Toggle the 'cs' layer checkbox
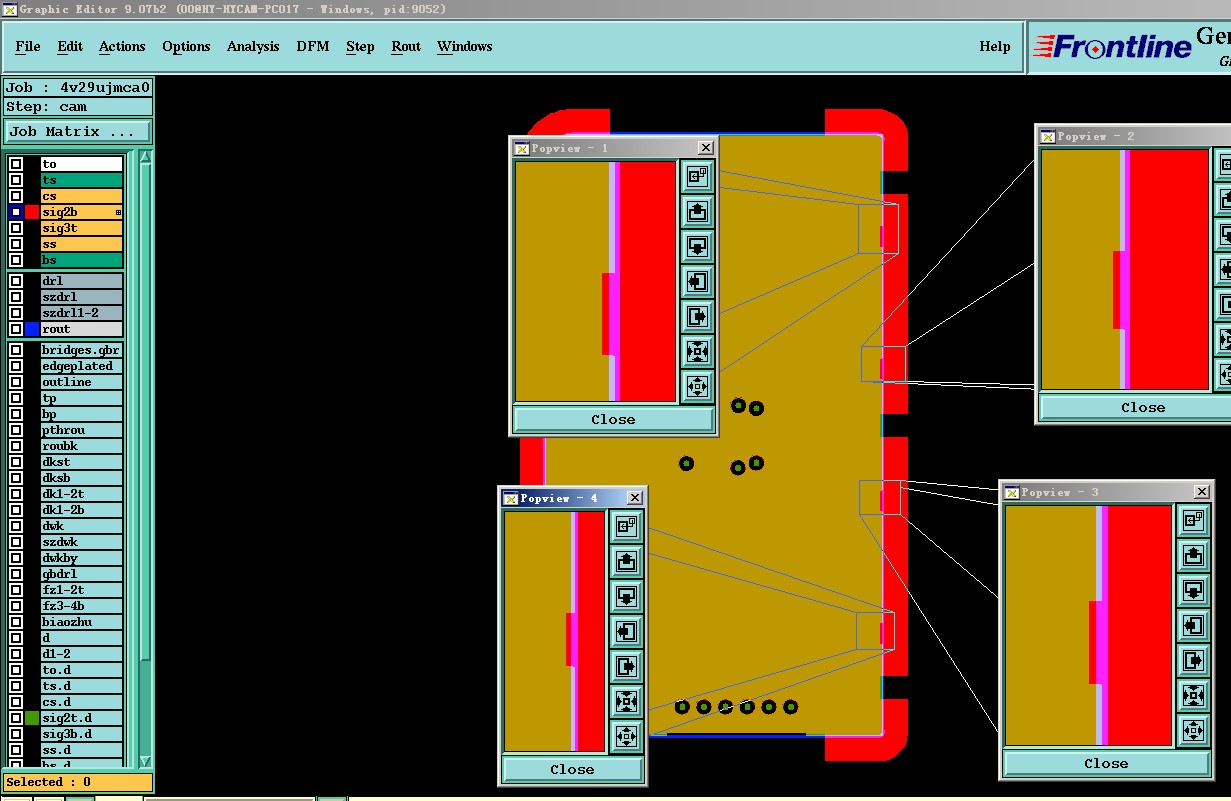This screenshot has height=801, width=1231. pos(16,196)
